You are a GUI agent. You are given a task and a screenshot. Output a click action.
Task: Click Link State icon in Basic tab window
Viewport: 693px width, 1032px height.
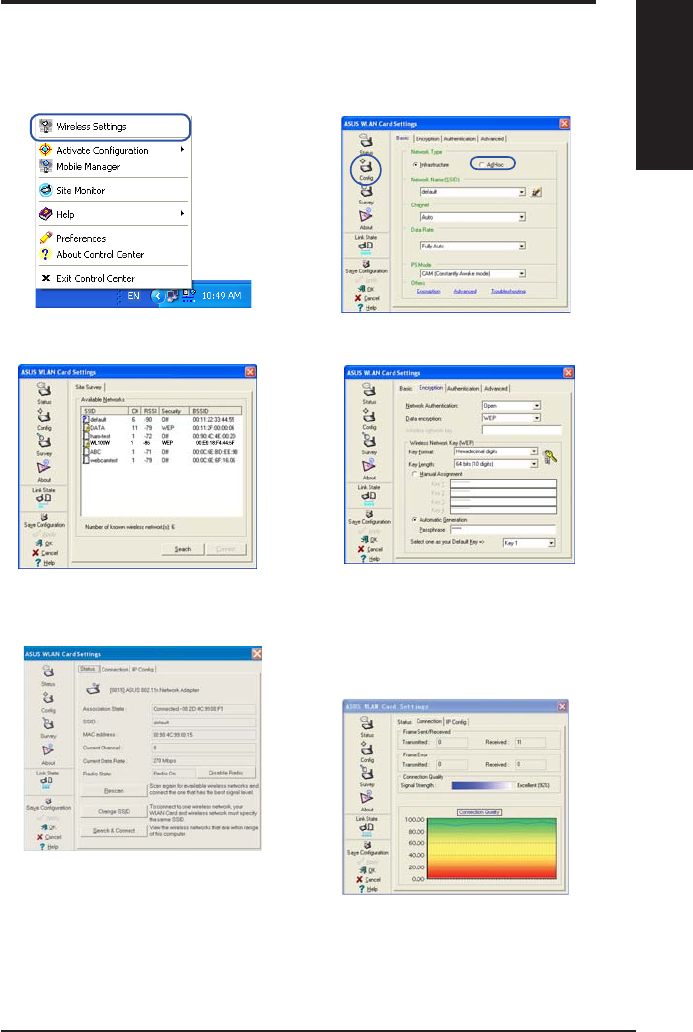(x=366, y=245)
